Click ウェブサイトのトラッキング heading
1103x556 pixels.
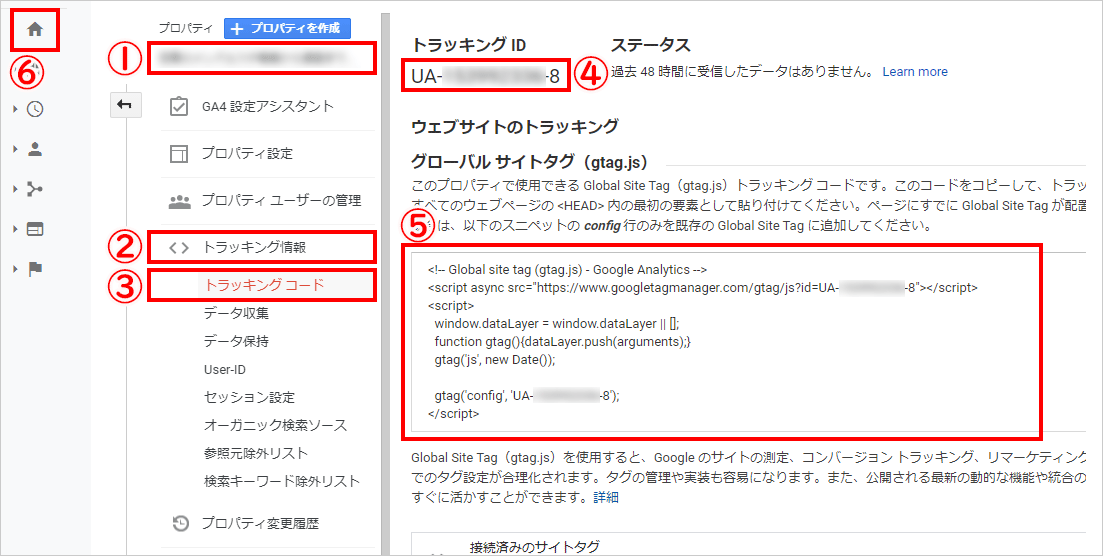pyautogui.click(x=515, y=127)
